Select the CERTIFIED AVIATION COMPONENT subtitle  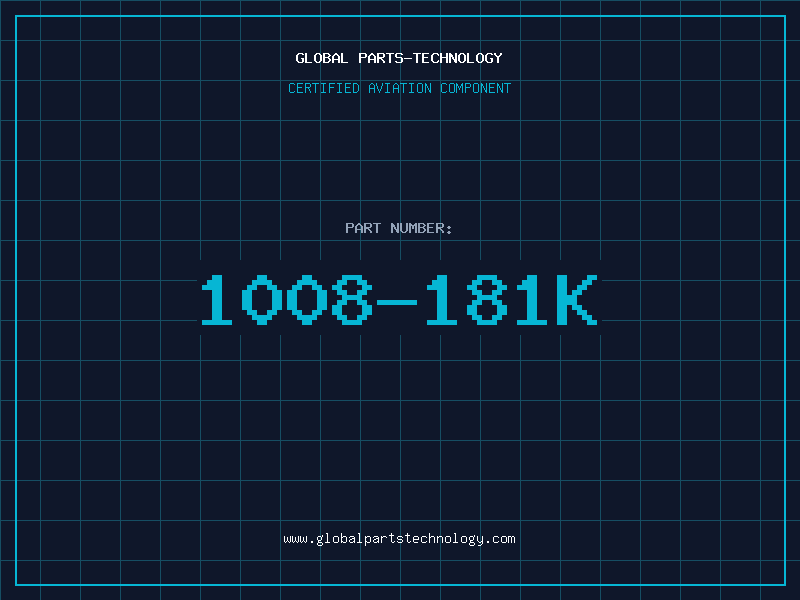click(399, 88)
